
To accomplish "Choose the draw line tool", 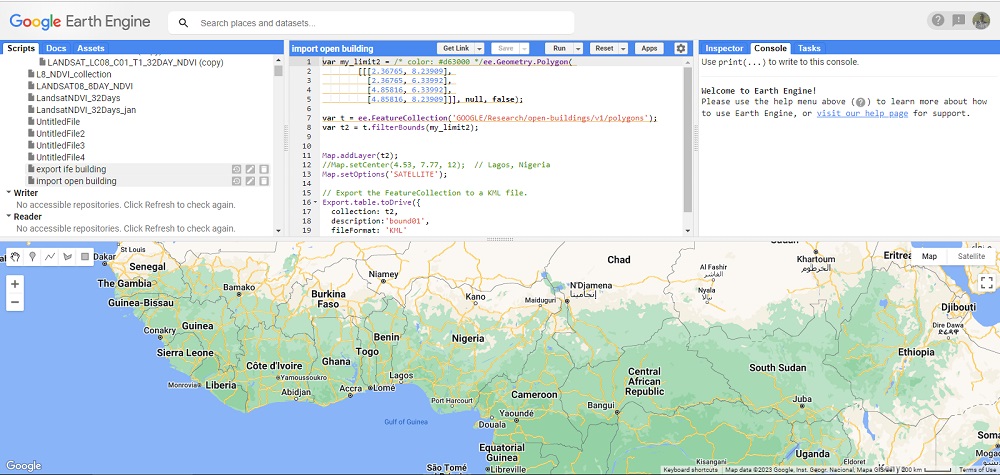I will [50, 257].
